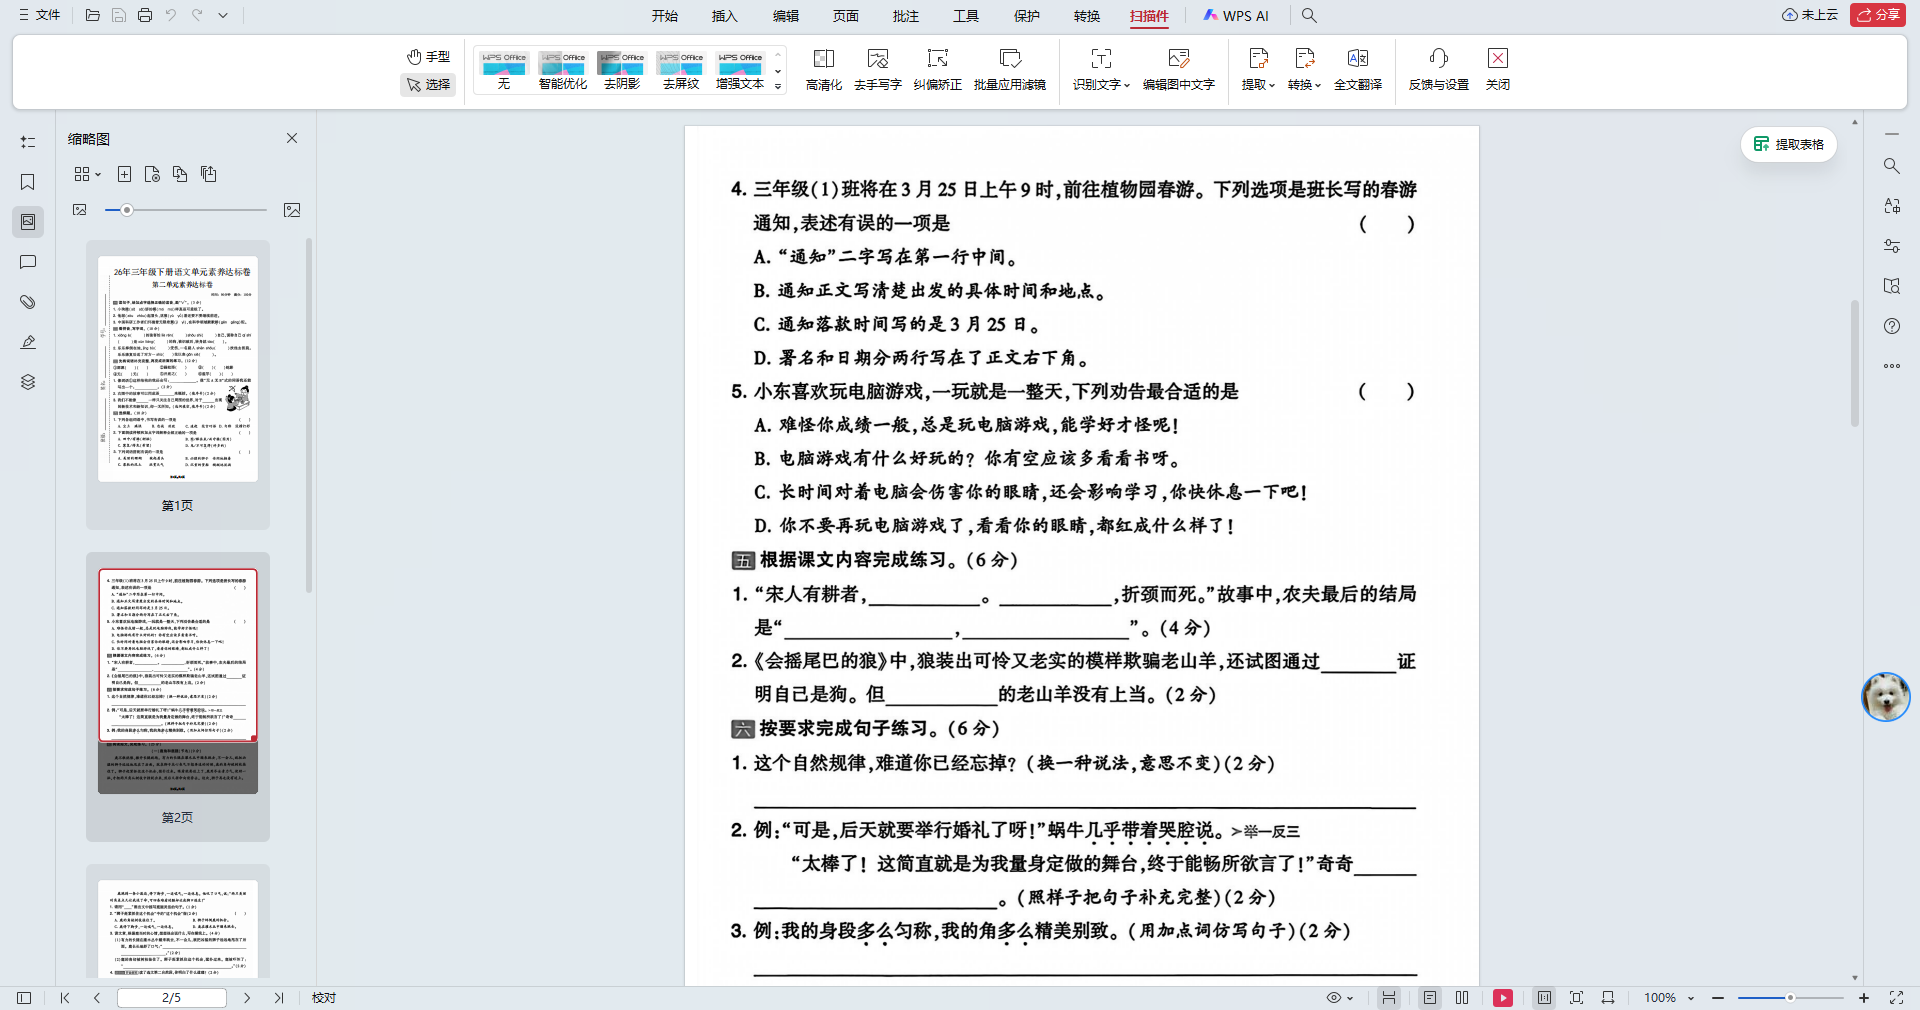Screen dimensions: 1920x1010
Task: Switch to the 开始 ribbon tab
Action: coord(665,16)
